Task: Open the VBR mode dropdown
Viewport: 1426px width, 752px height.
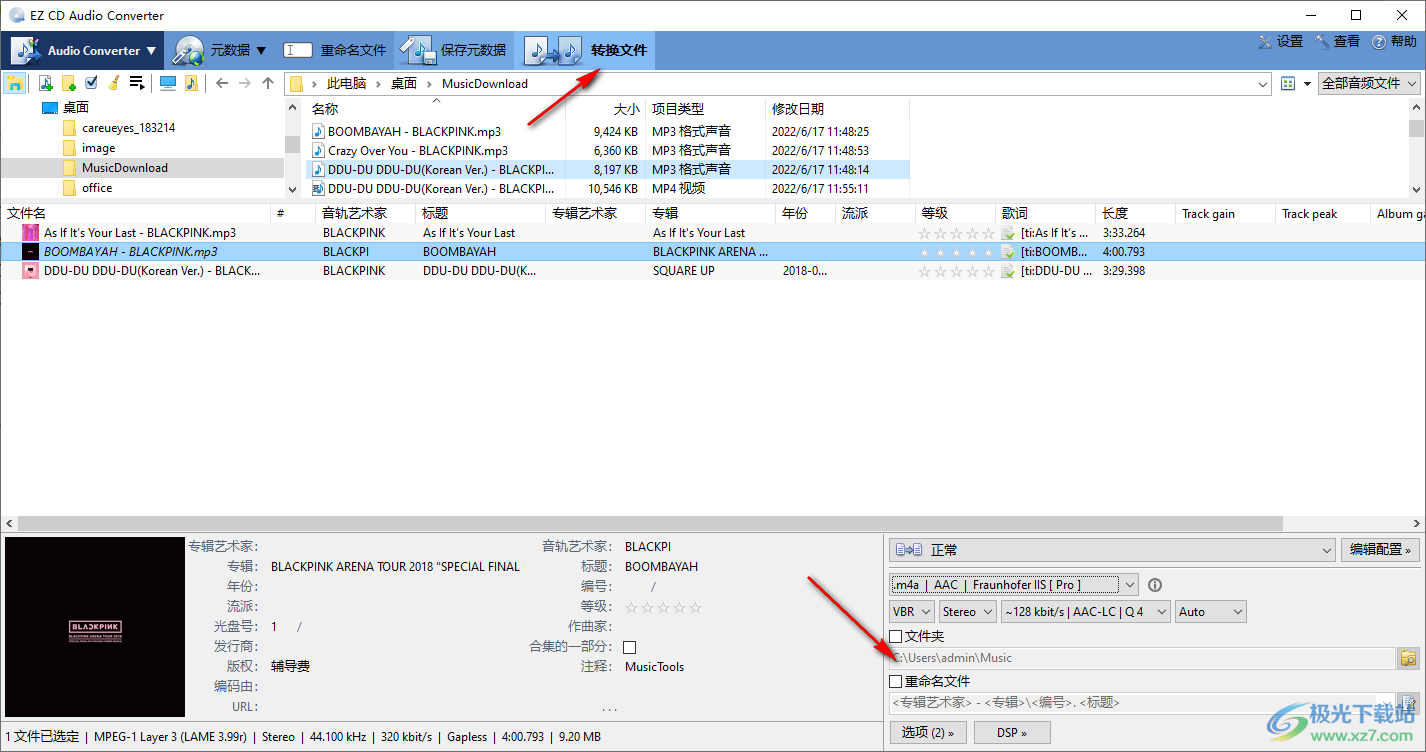Action: pos(912,612)
